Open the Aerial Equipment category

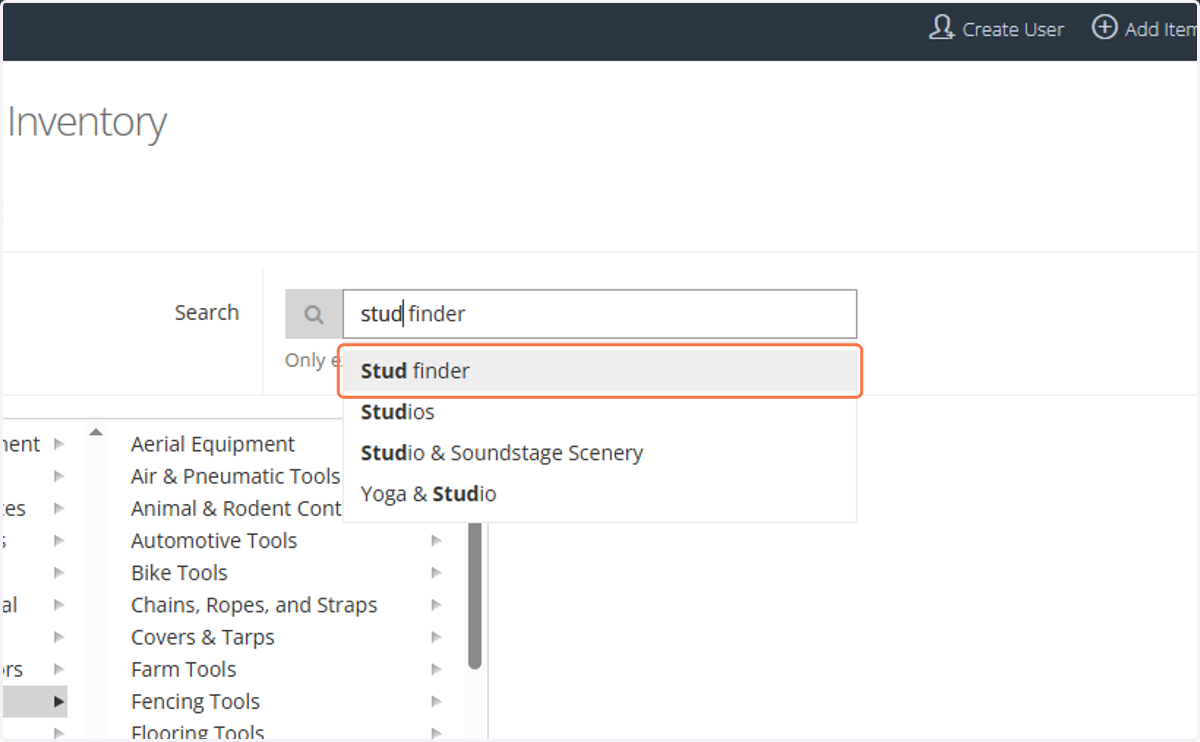click(213, 444)
